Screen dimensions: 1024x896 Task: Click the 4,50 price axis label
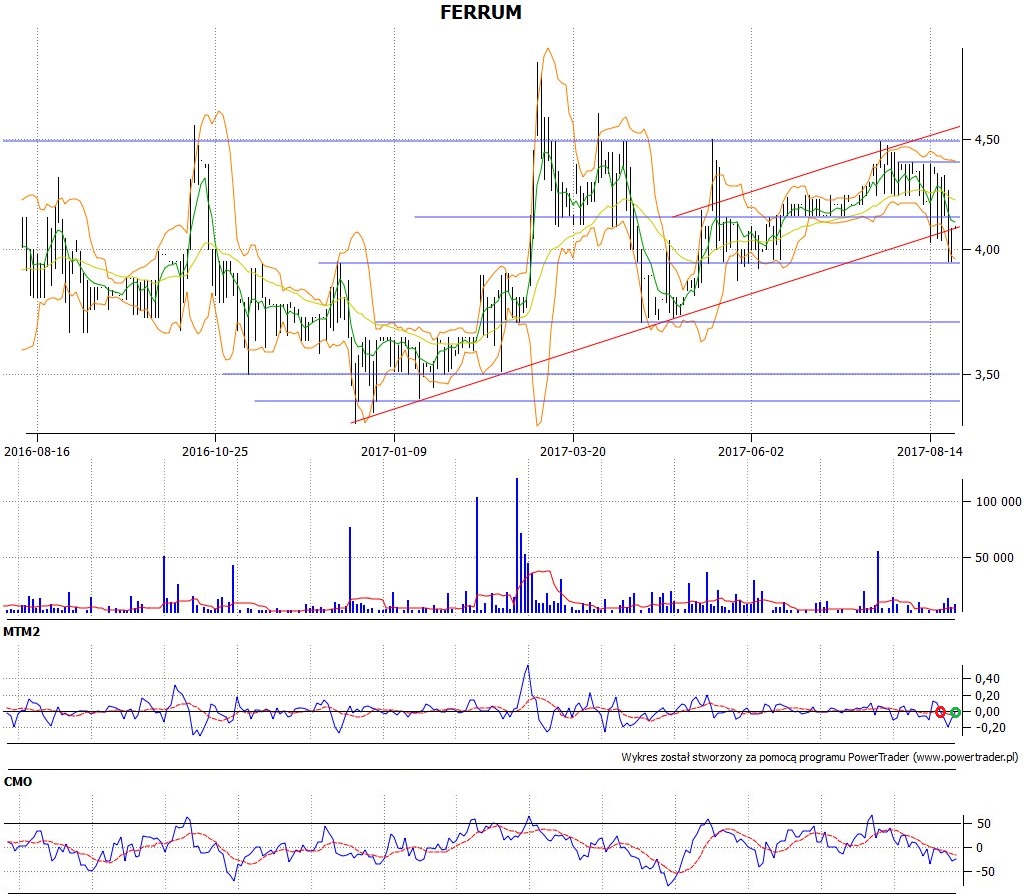tap(987, 140)
